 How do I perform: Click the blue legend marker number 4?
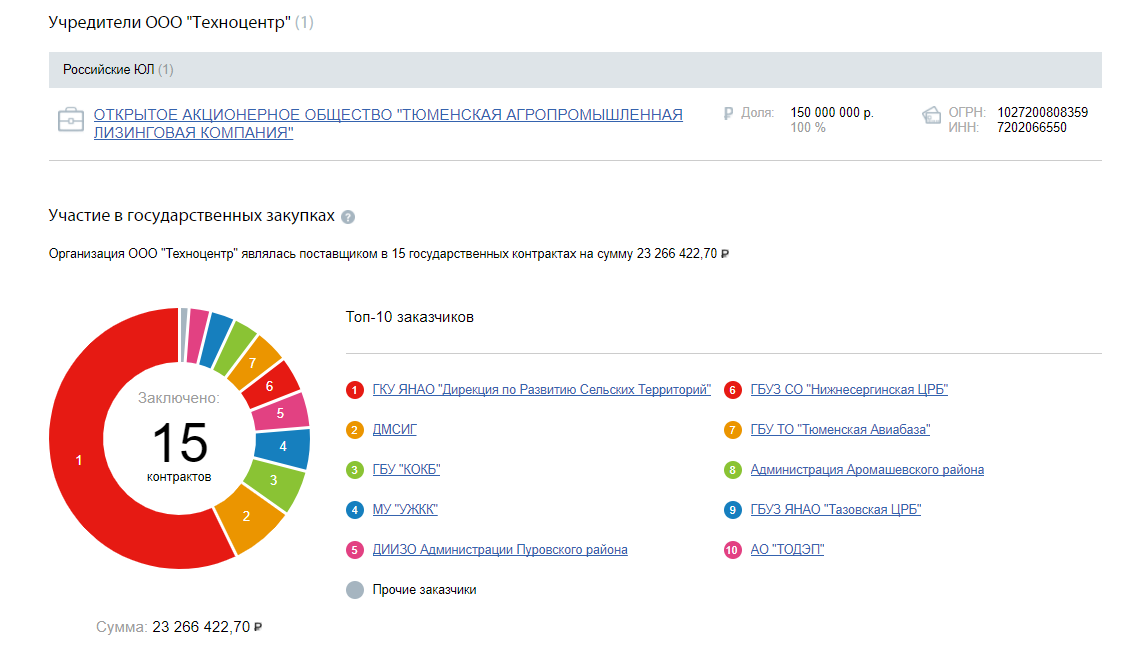pyautogui.click(x=355, y=510)
